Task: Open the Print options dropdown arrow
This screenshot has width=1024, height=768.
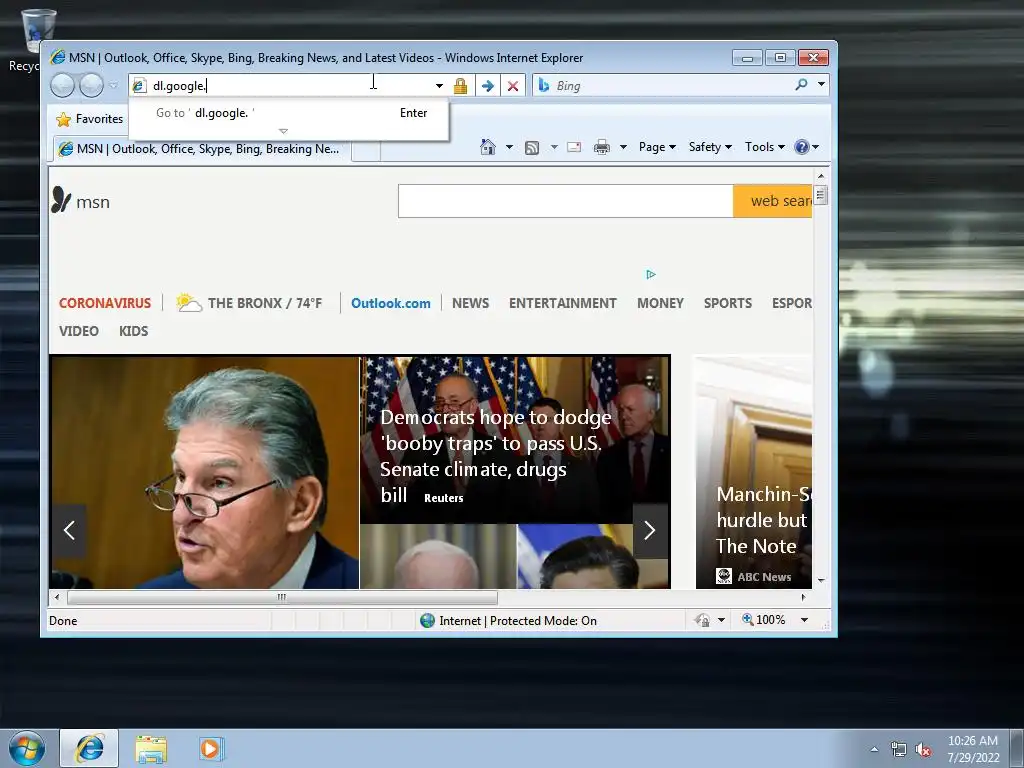Action: pyautogui.click(x=623, y=147)
